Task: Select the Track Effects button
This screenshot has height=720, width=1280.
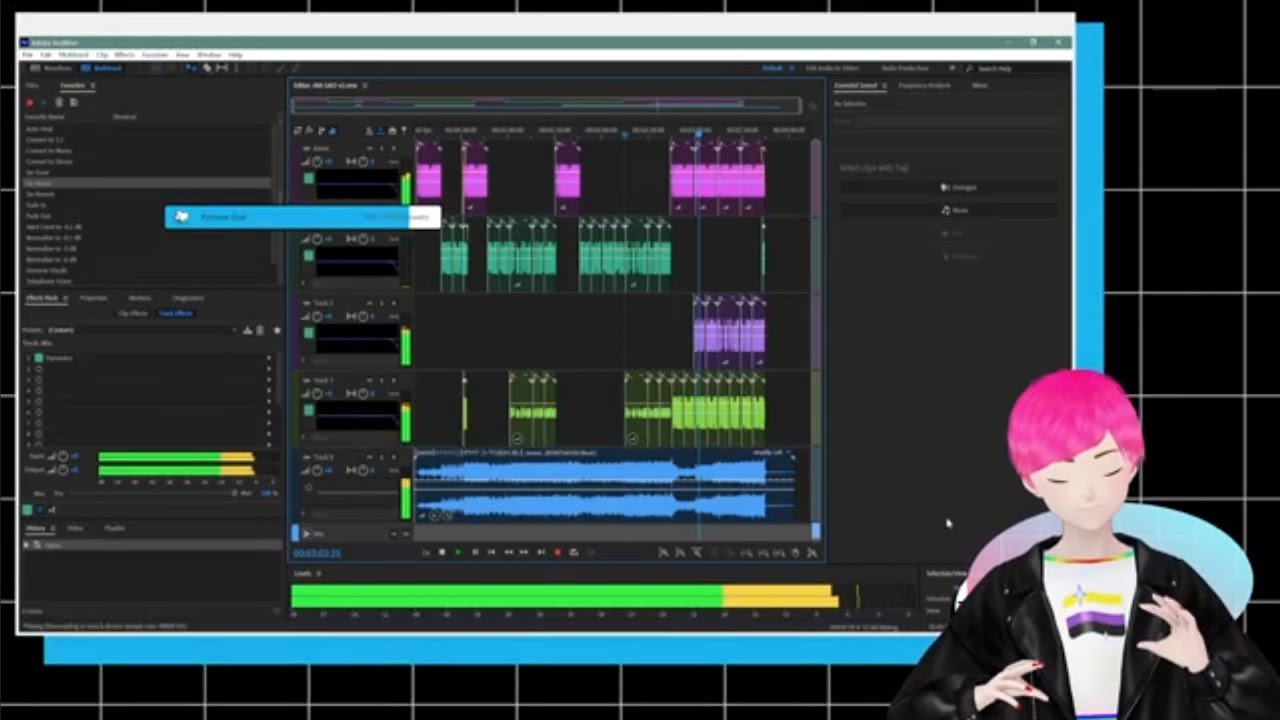Action: coord(176,313)
